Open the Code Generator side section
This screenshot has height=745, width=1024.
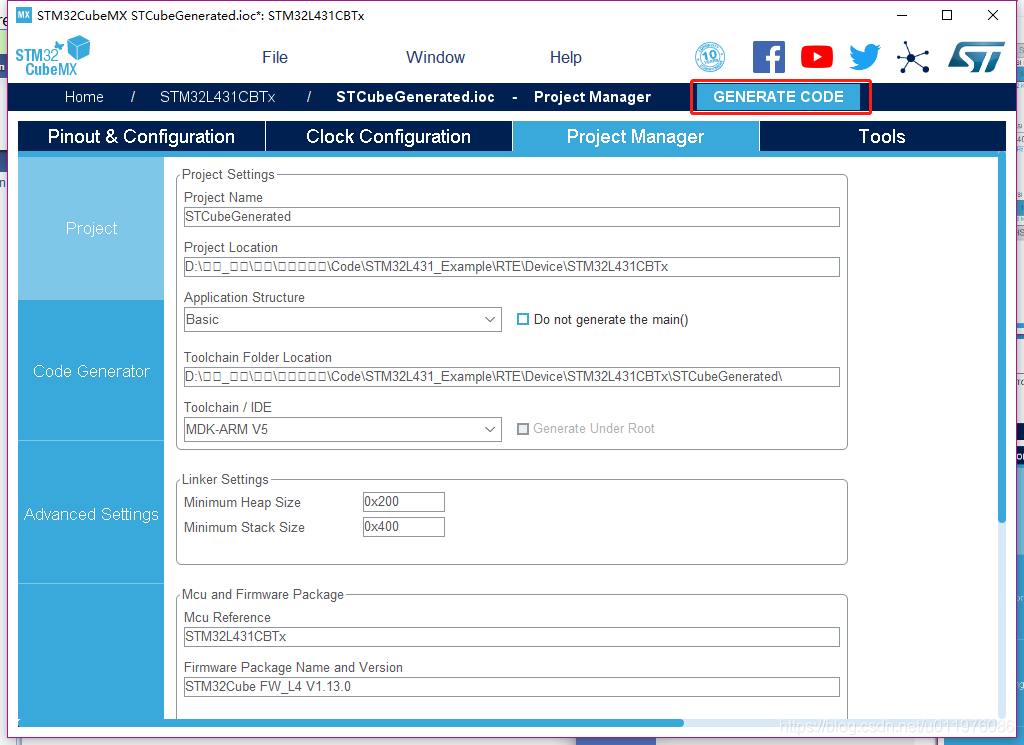click(91, 371)
